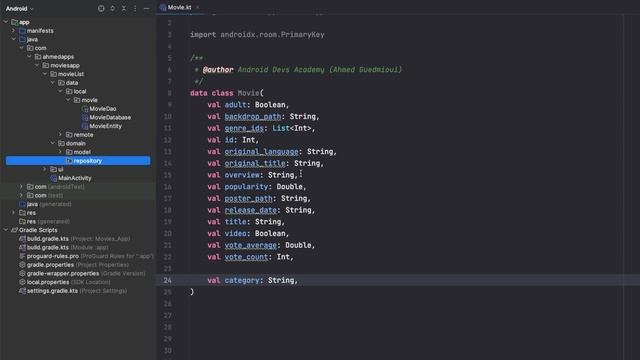Collapse the movieList package
Viewport: 640px width, 360px height.
pos(44,74)
